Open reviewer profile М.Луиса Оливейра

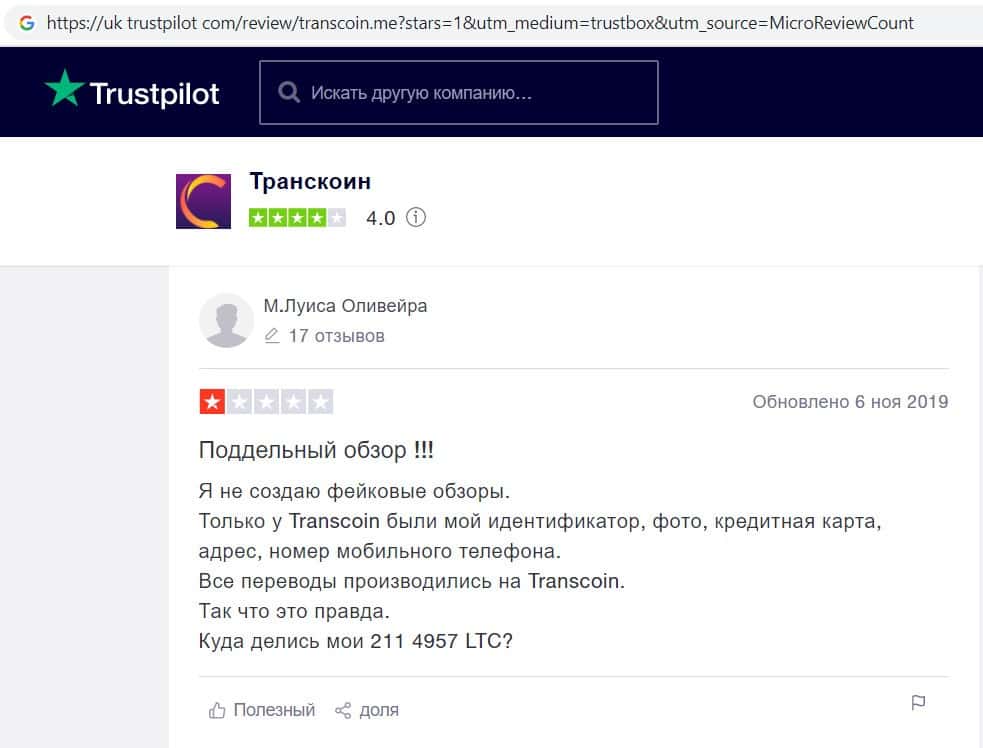(x=345, y=306)
